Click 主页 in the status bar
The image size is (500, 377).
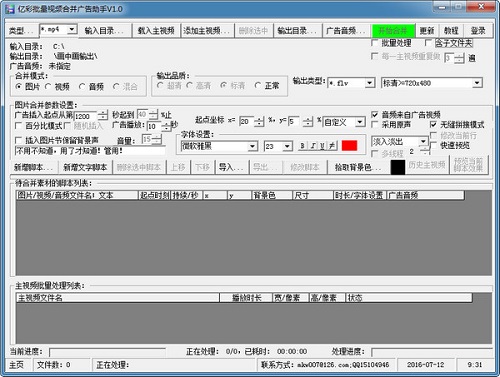(x=17, y=365)
